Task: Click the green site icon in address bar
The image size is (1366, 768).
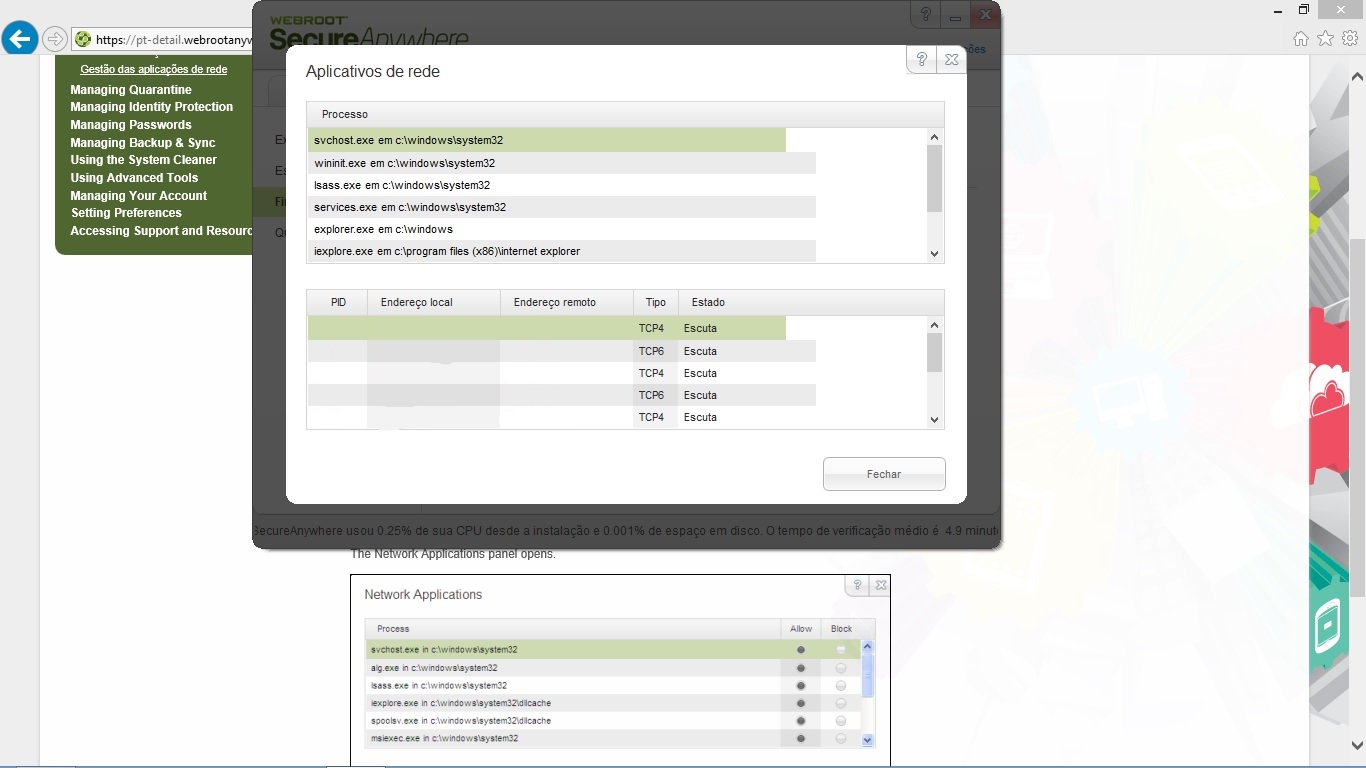Action: (83, 40)
